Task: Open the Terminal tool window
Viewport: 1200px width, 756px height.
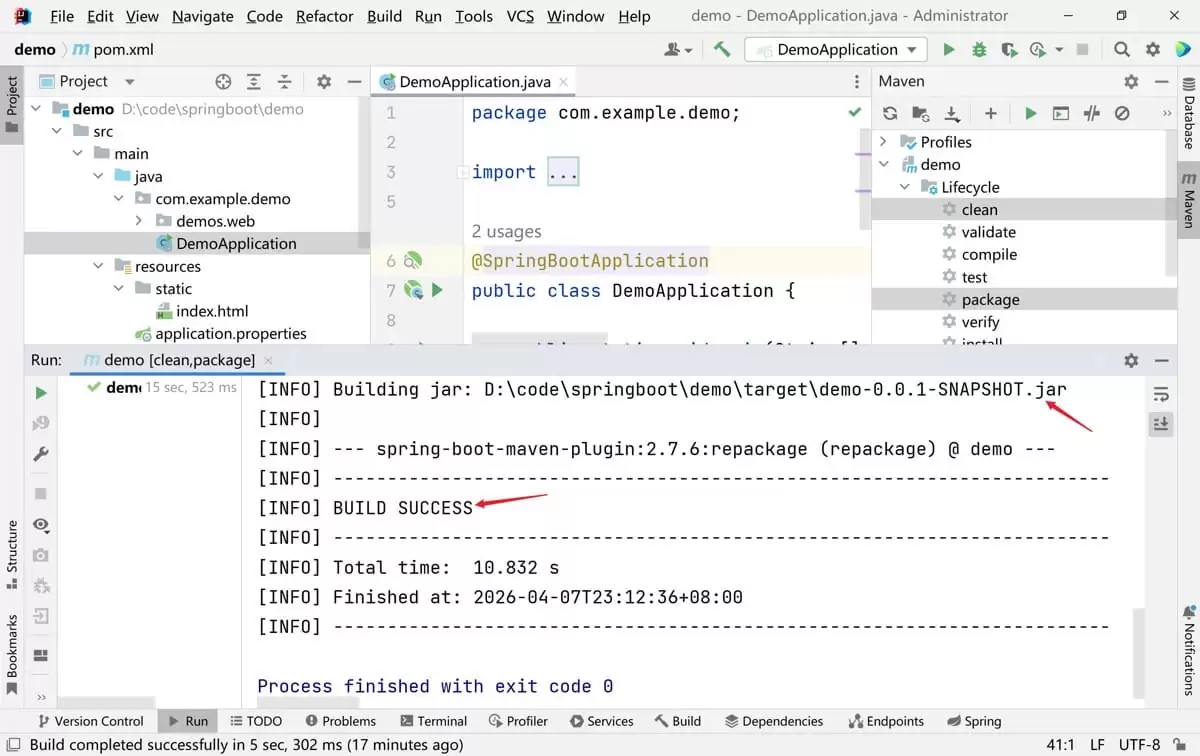Action: (433, 721)
